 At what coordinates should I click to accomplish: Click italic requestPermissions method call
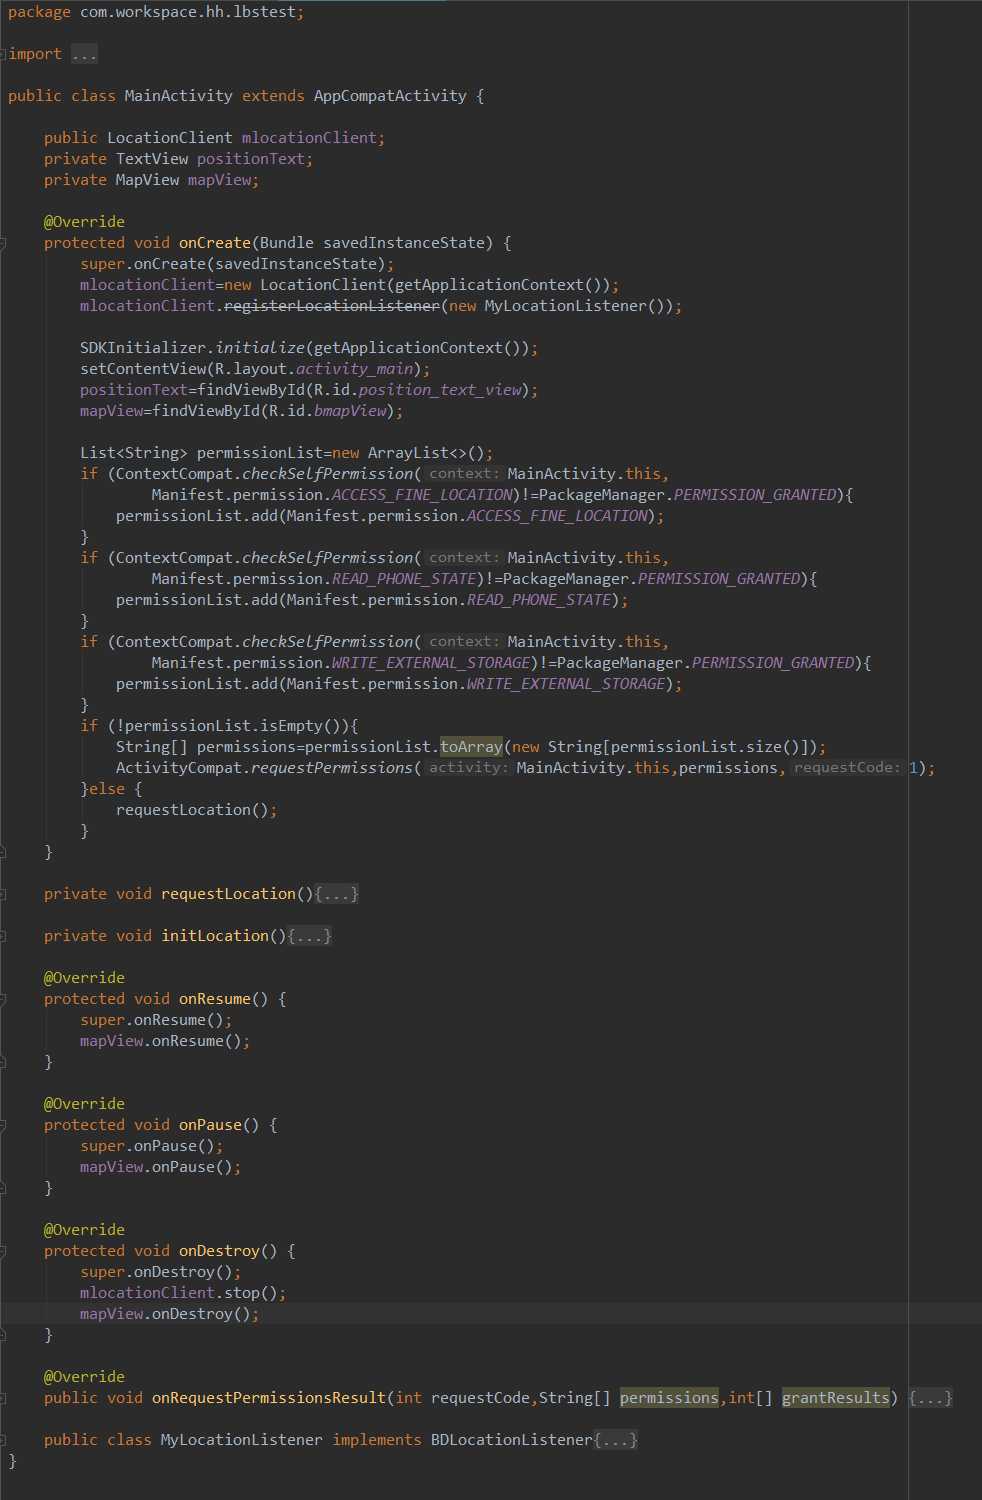[x=331, y=768]
